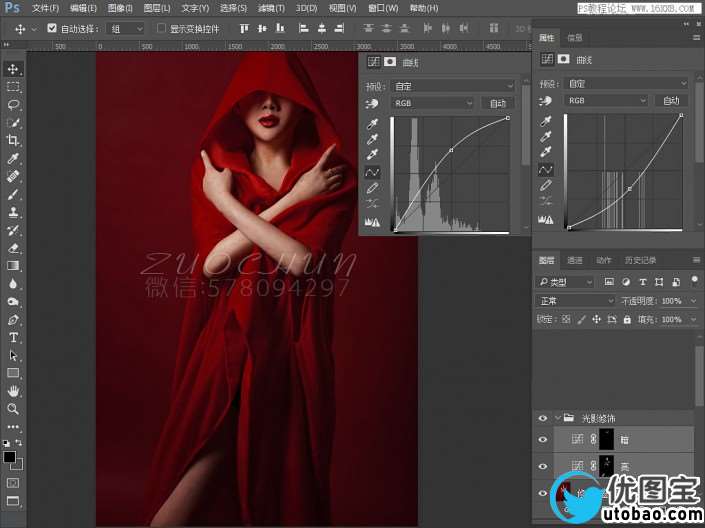Switch to the 通道 tab
The width and height of the screenshot is (705, 528).
tap(575, 260)
